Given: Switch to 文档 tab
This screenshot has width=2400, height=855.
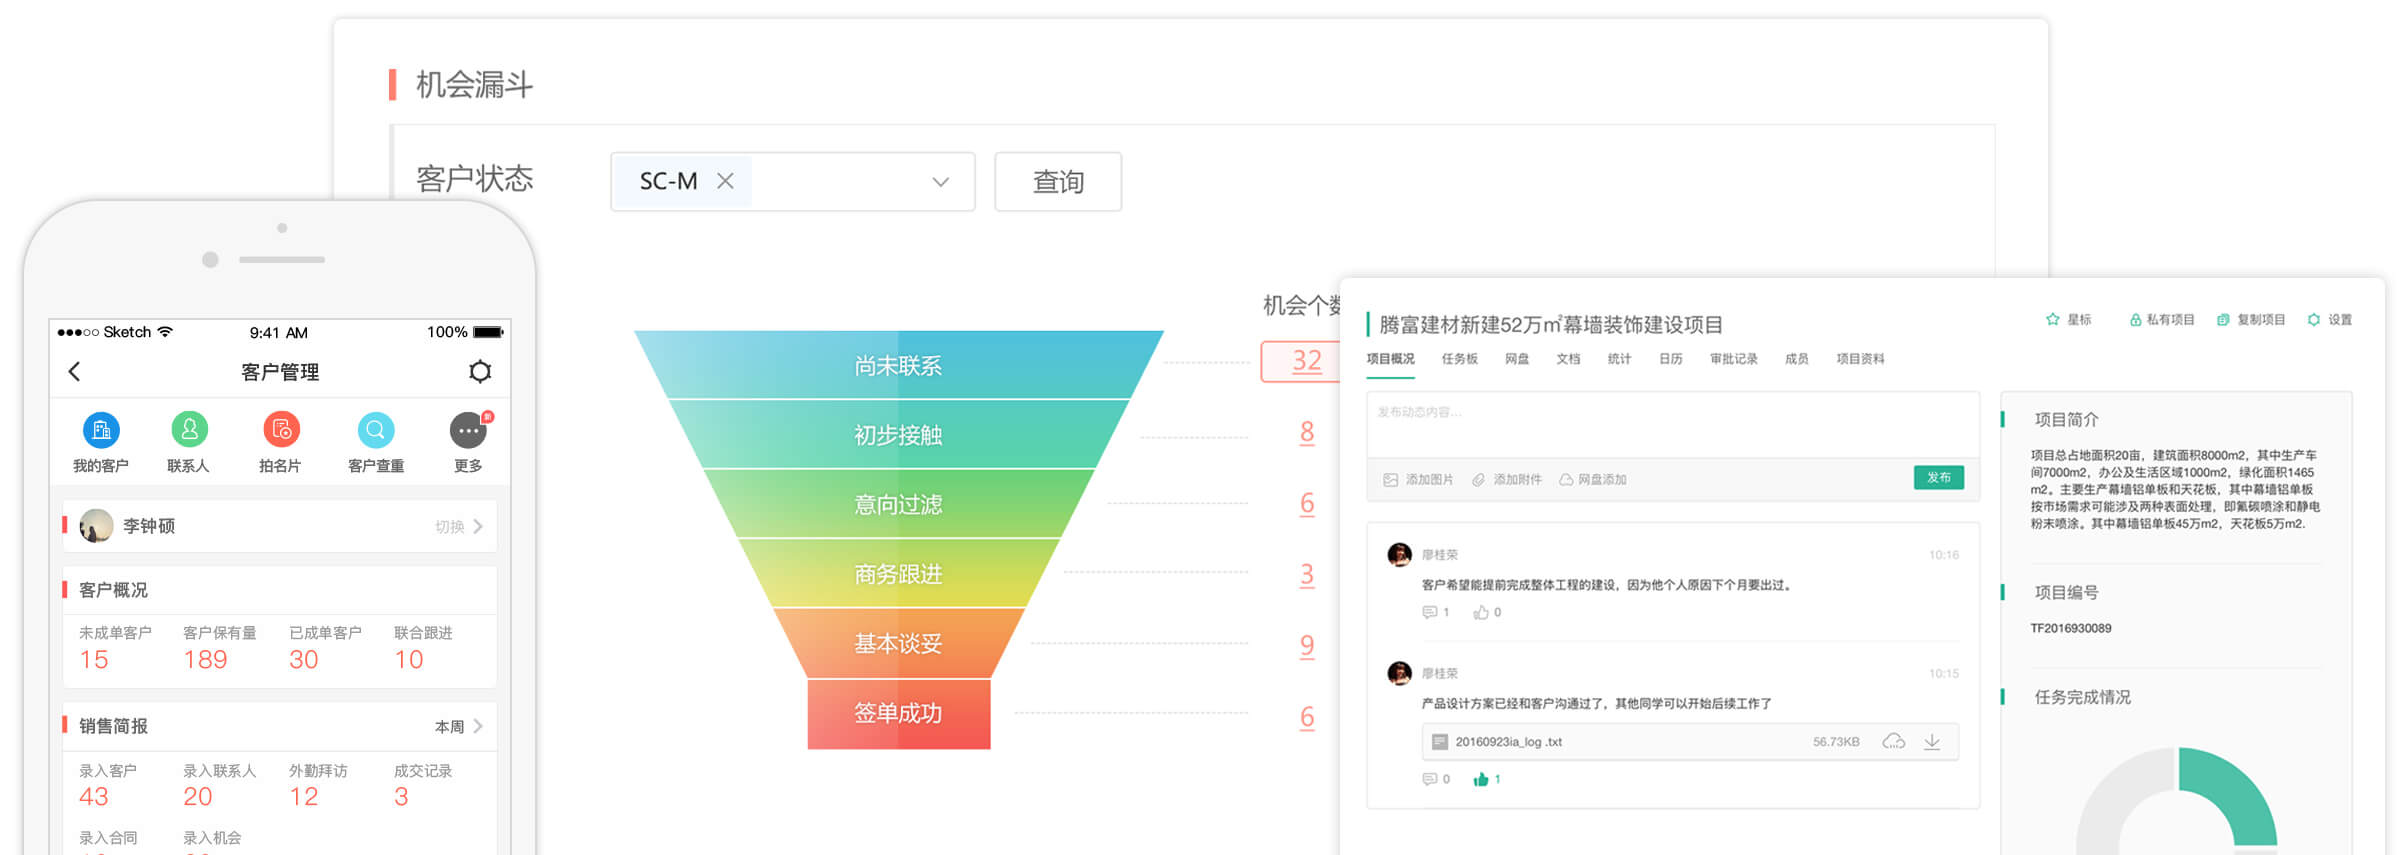Looking at the screenshot, I should [x=1568, y=359].
